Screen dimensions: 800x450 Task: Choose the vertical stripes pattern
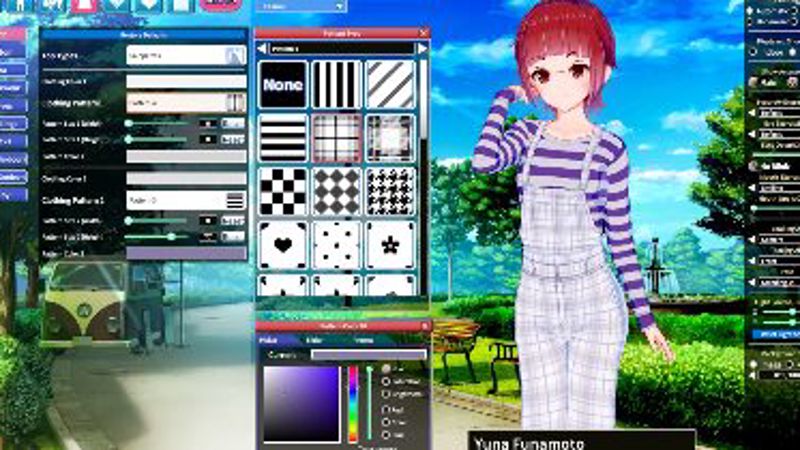(337, 85)
